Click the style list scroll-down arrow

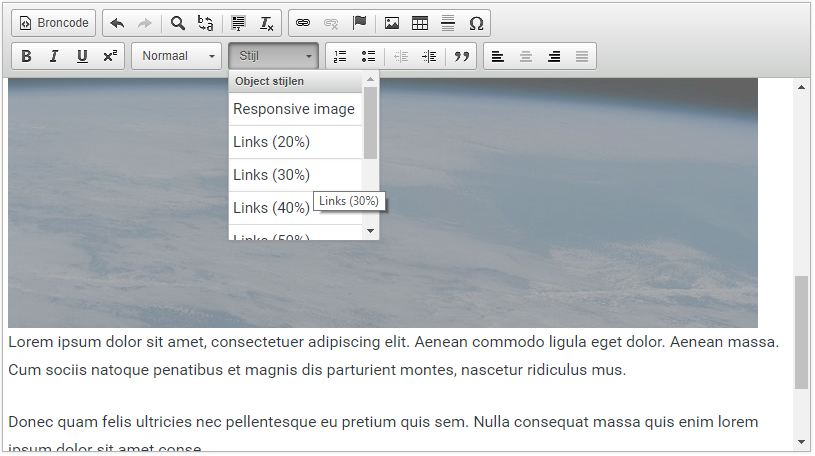coord(370,231)
